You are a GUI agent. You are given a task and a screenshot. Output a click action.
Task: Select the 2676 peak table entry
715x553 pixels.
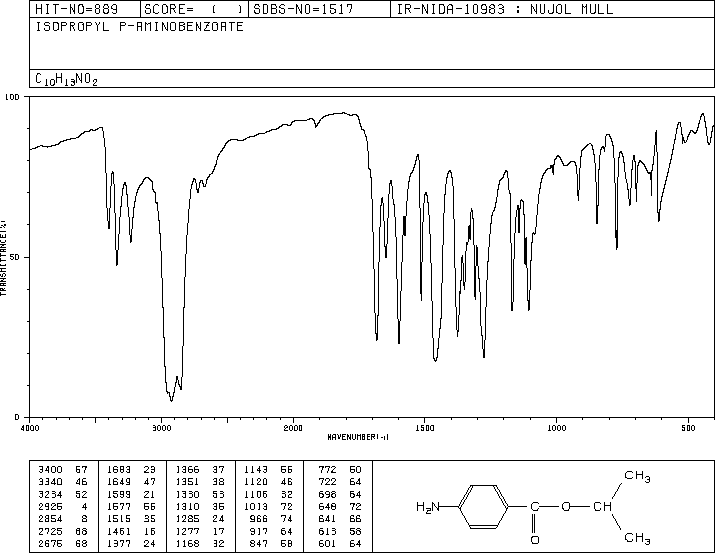coord(63,544)
